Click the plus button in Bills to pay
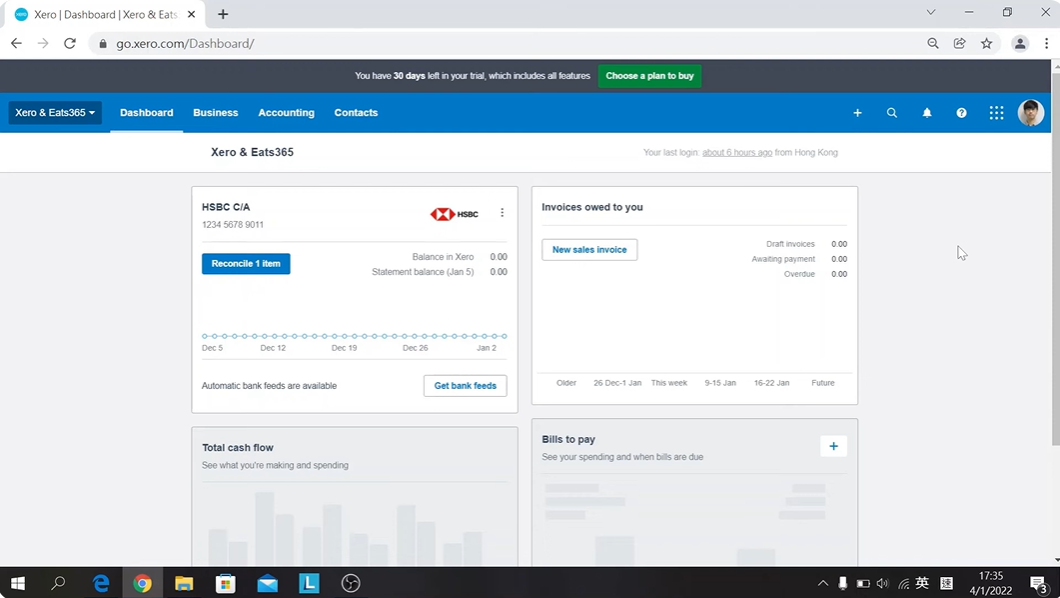This screenshot has height=598, width=1060. tap(833, 446)
